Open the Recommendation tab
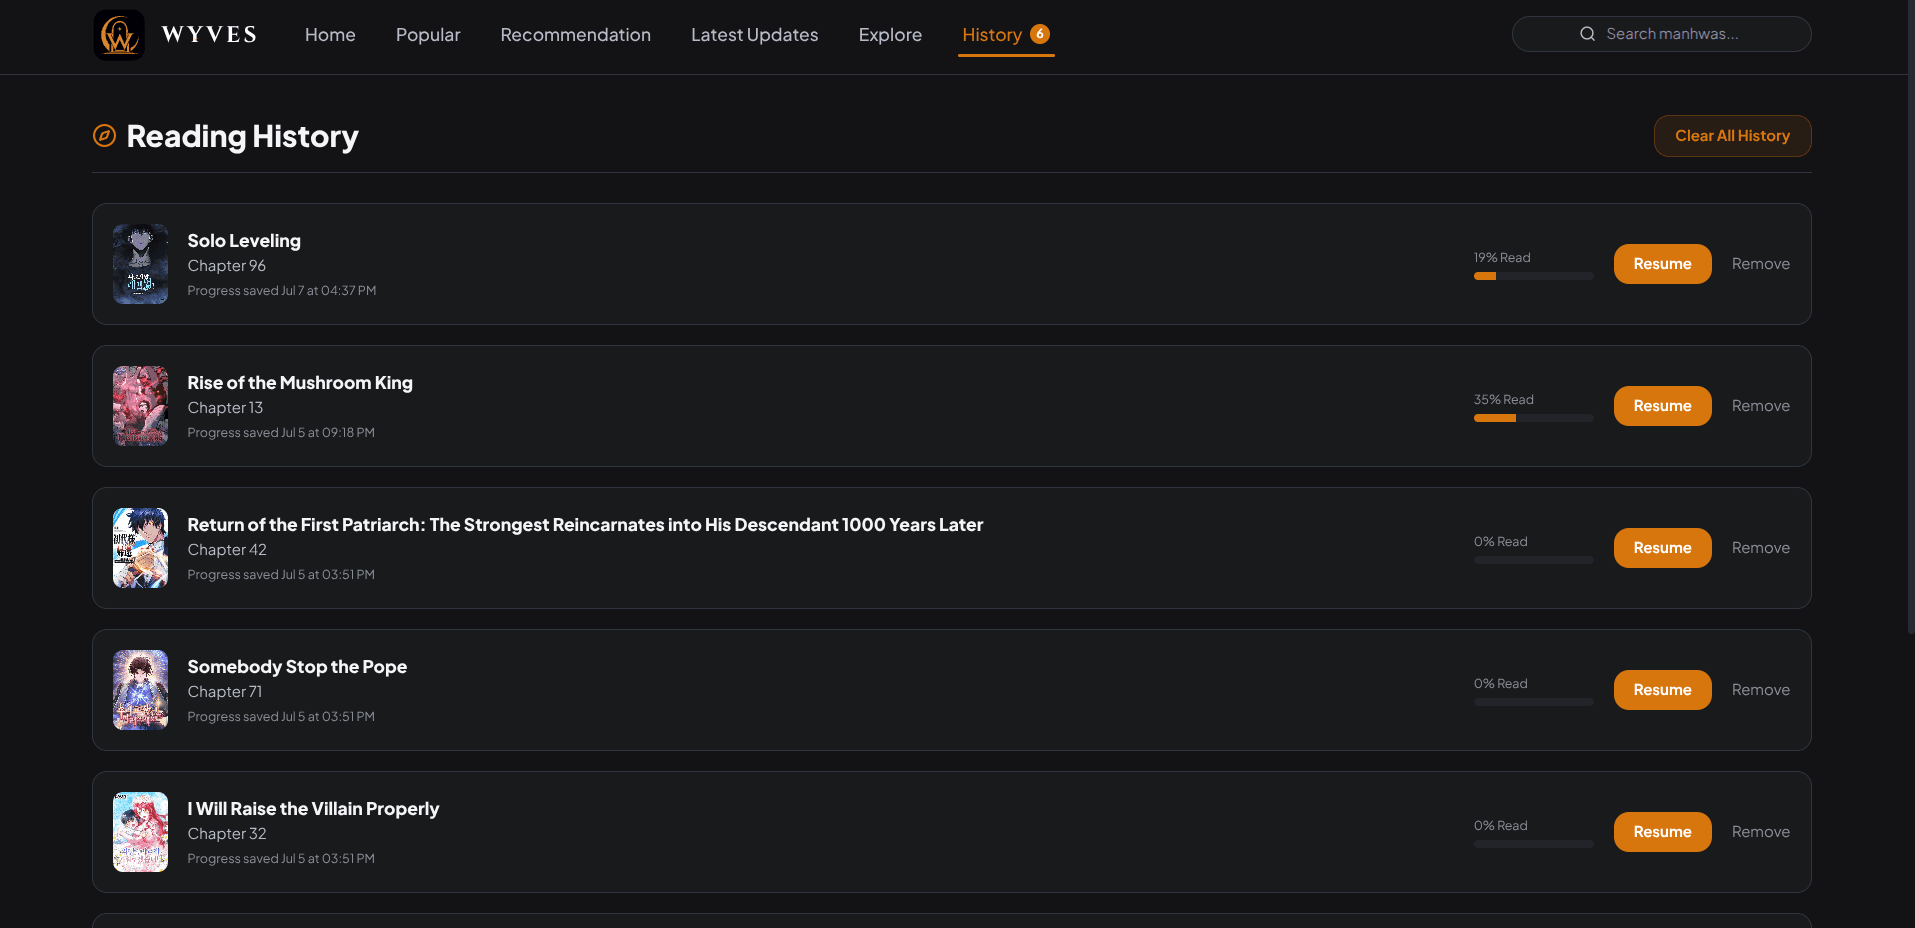 coord(575,35)
